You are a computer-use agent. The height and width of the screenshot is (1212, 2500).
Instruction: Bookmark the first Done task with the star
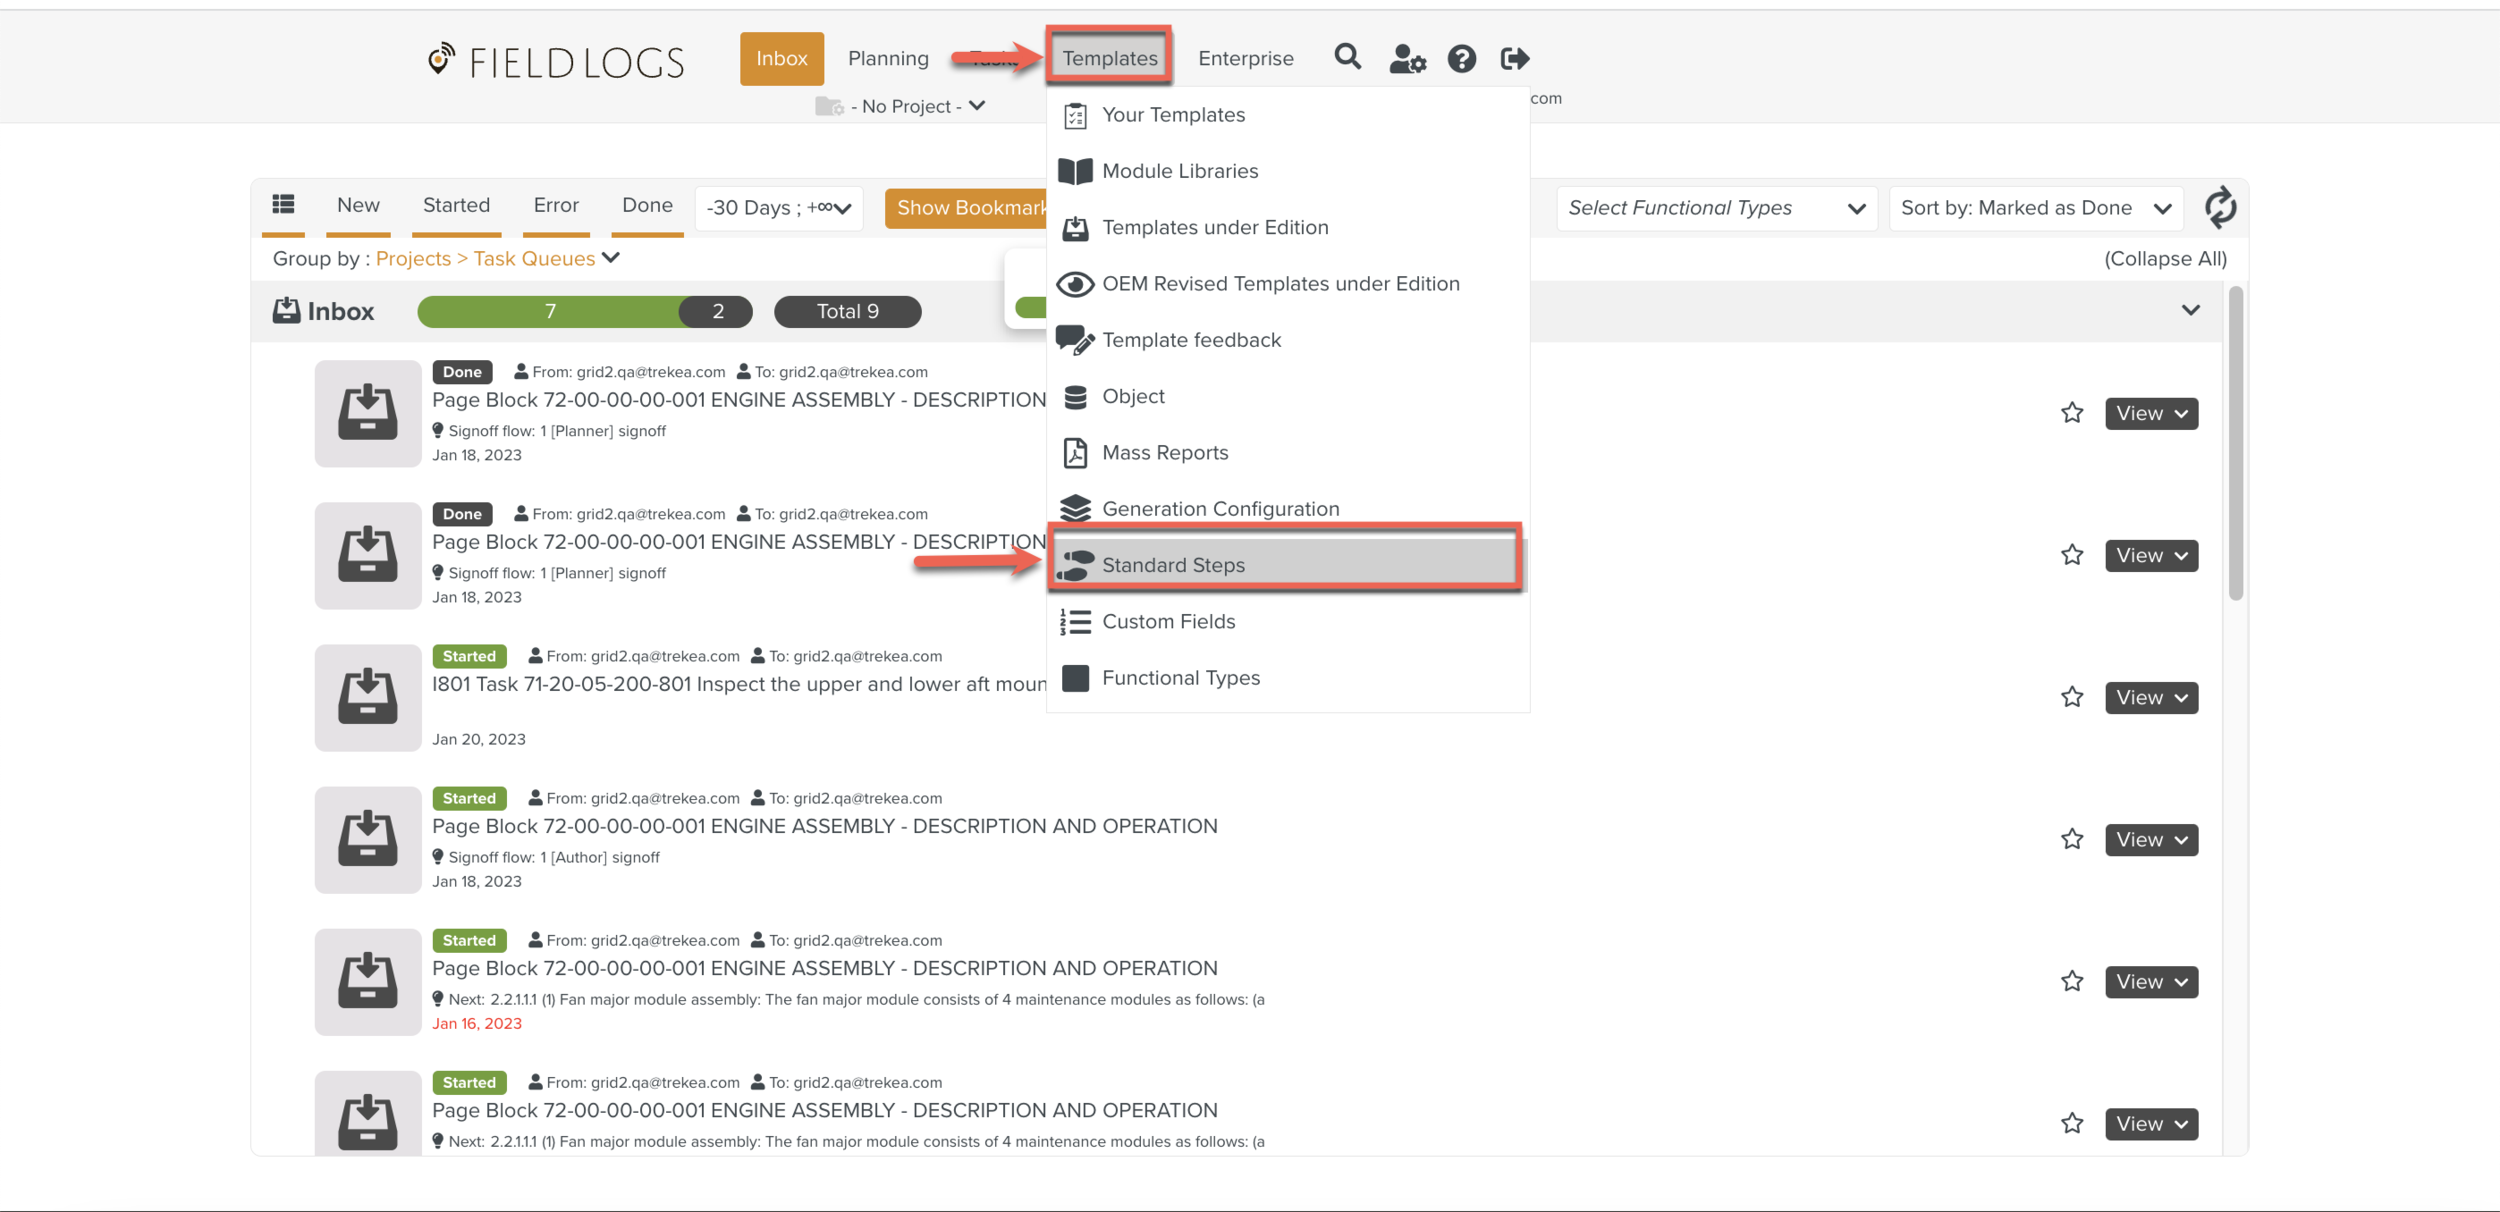tap(2072, 413)
